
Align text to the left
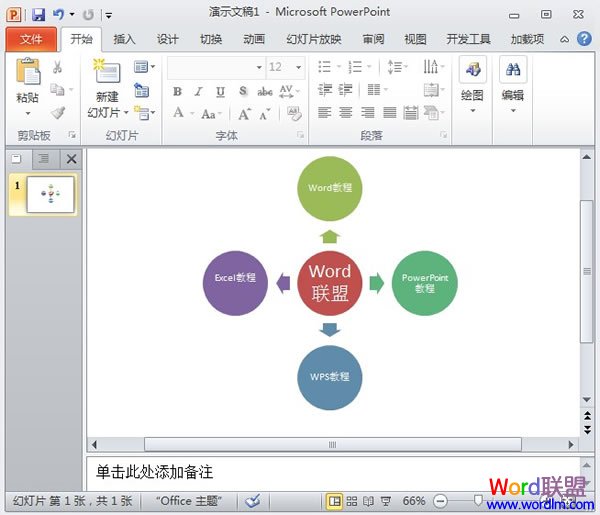tap(324, 112)
